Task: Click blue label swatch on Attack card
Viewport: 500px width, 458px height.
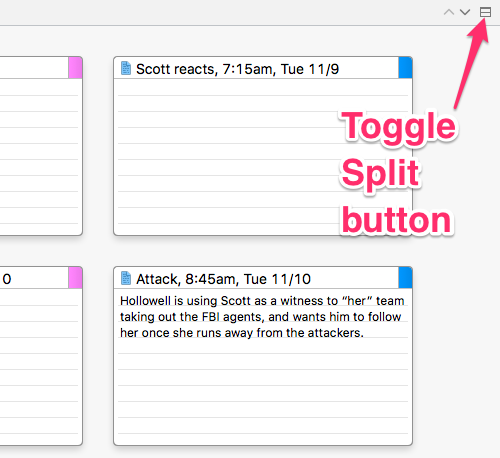Action: click(x=405, y=277)
